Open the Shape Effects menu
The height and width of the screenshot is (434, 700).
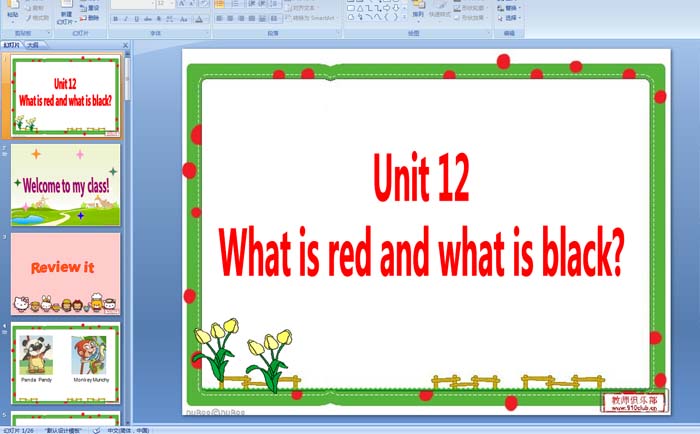[470, 18]
